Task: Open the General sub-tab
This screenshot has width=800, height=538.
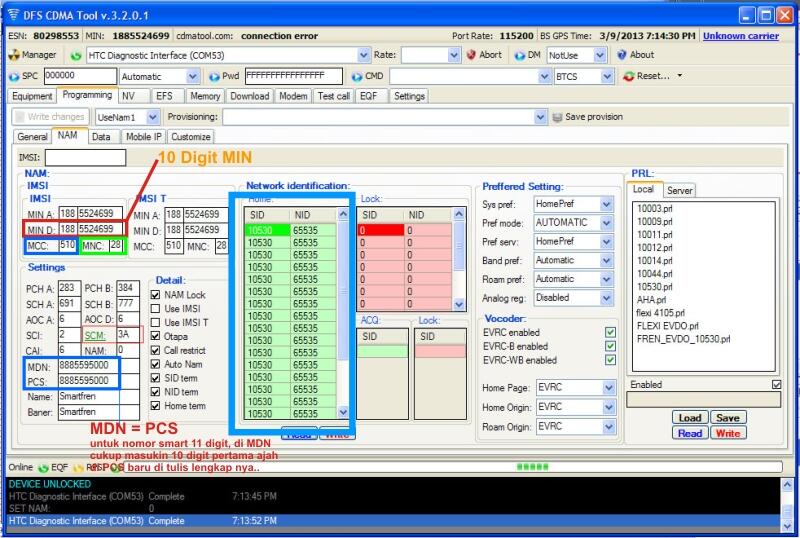Action: [x=32, y=137]
